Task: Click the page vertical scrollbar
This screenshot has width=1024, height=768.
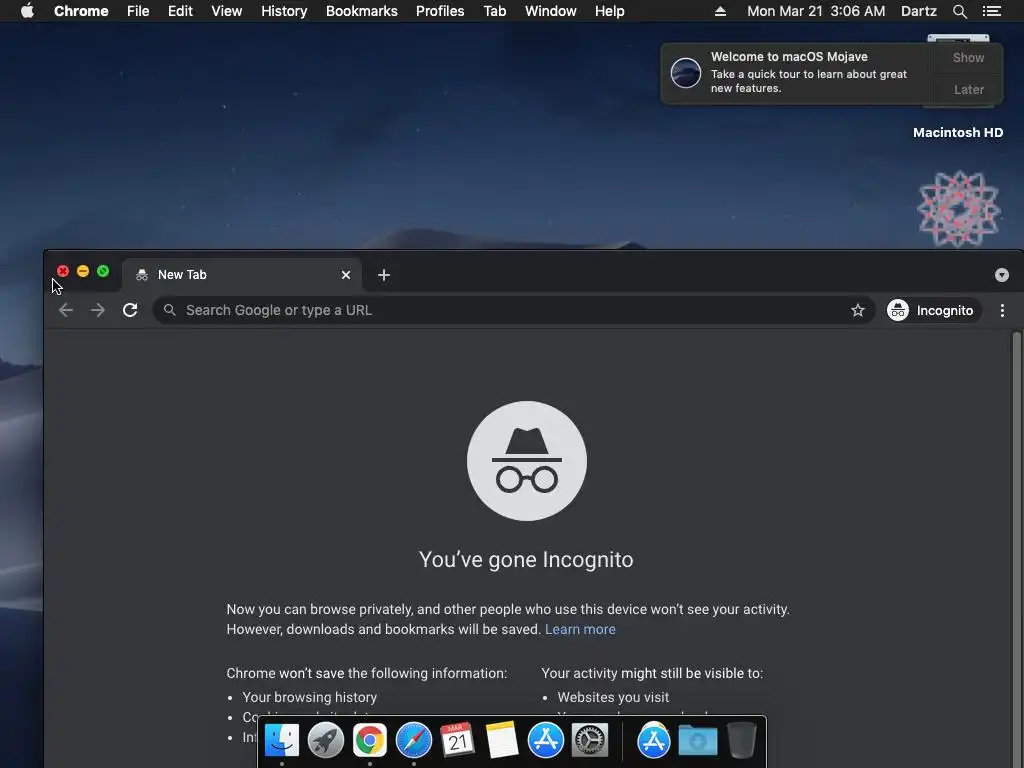Action: pyautogui.click(x=1016, y=549)
